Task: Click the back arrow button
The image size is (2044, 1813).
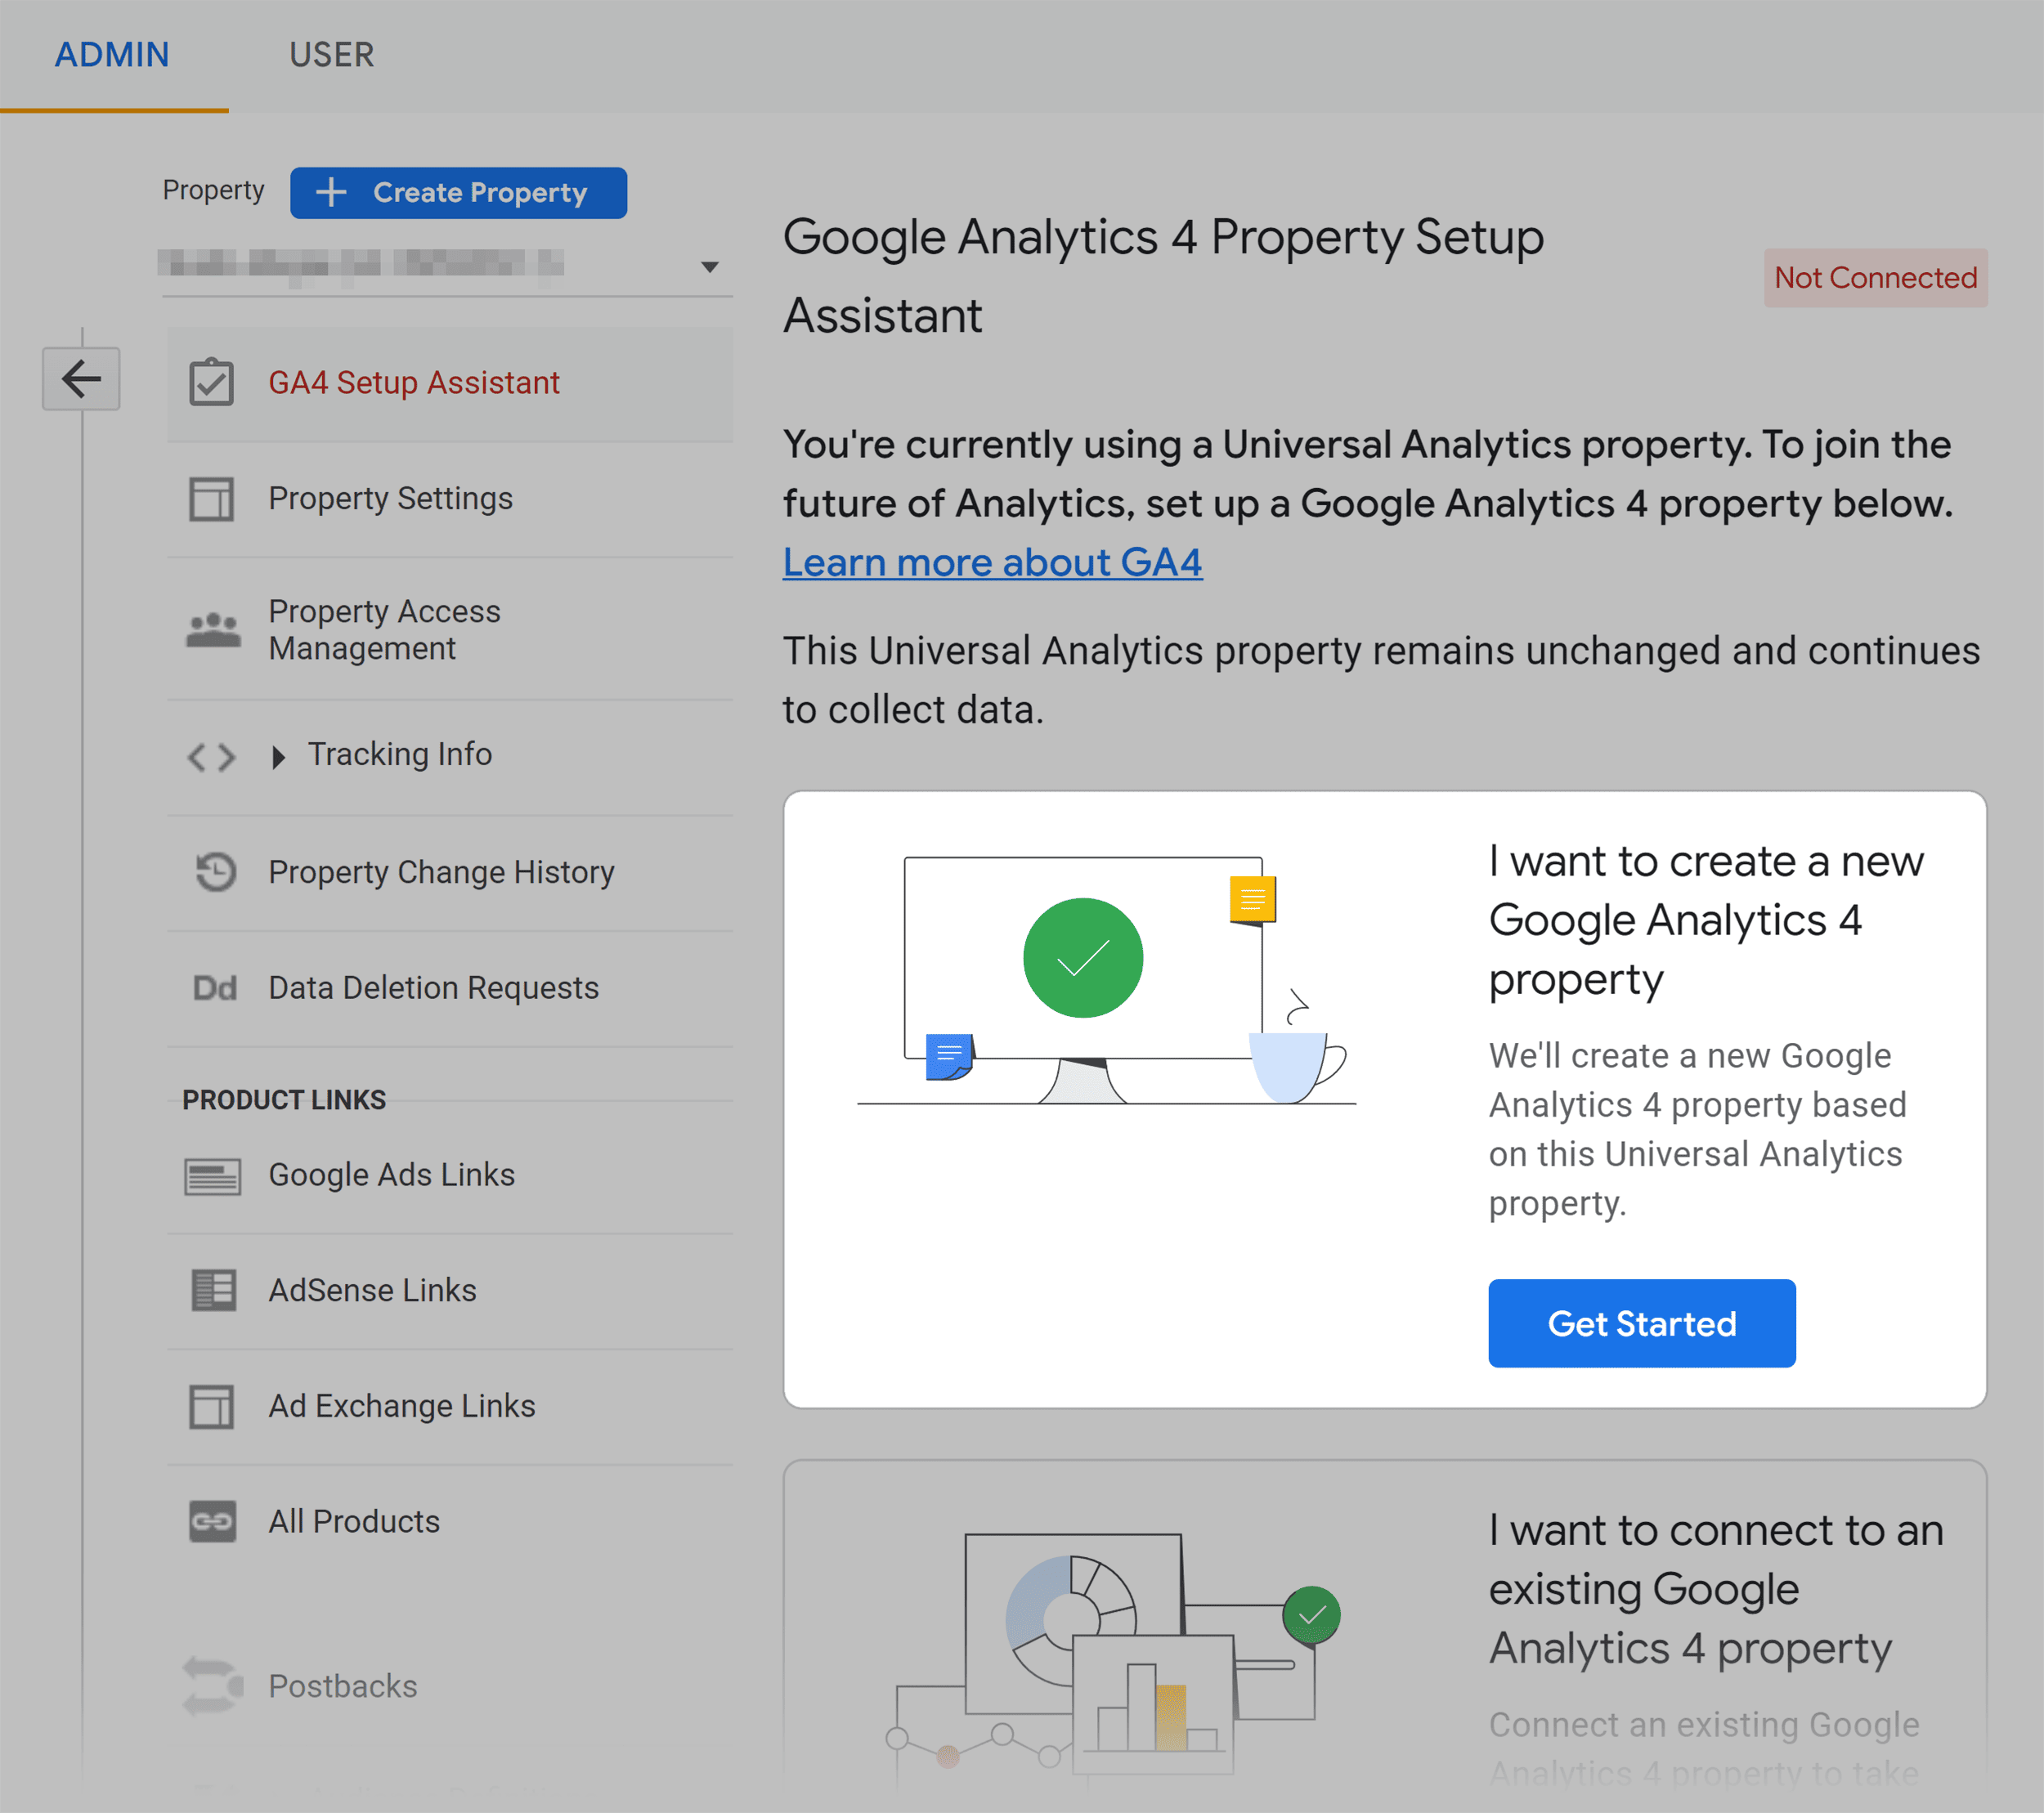Action: point(81,378)
